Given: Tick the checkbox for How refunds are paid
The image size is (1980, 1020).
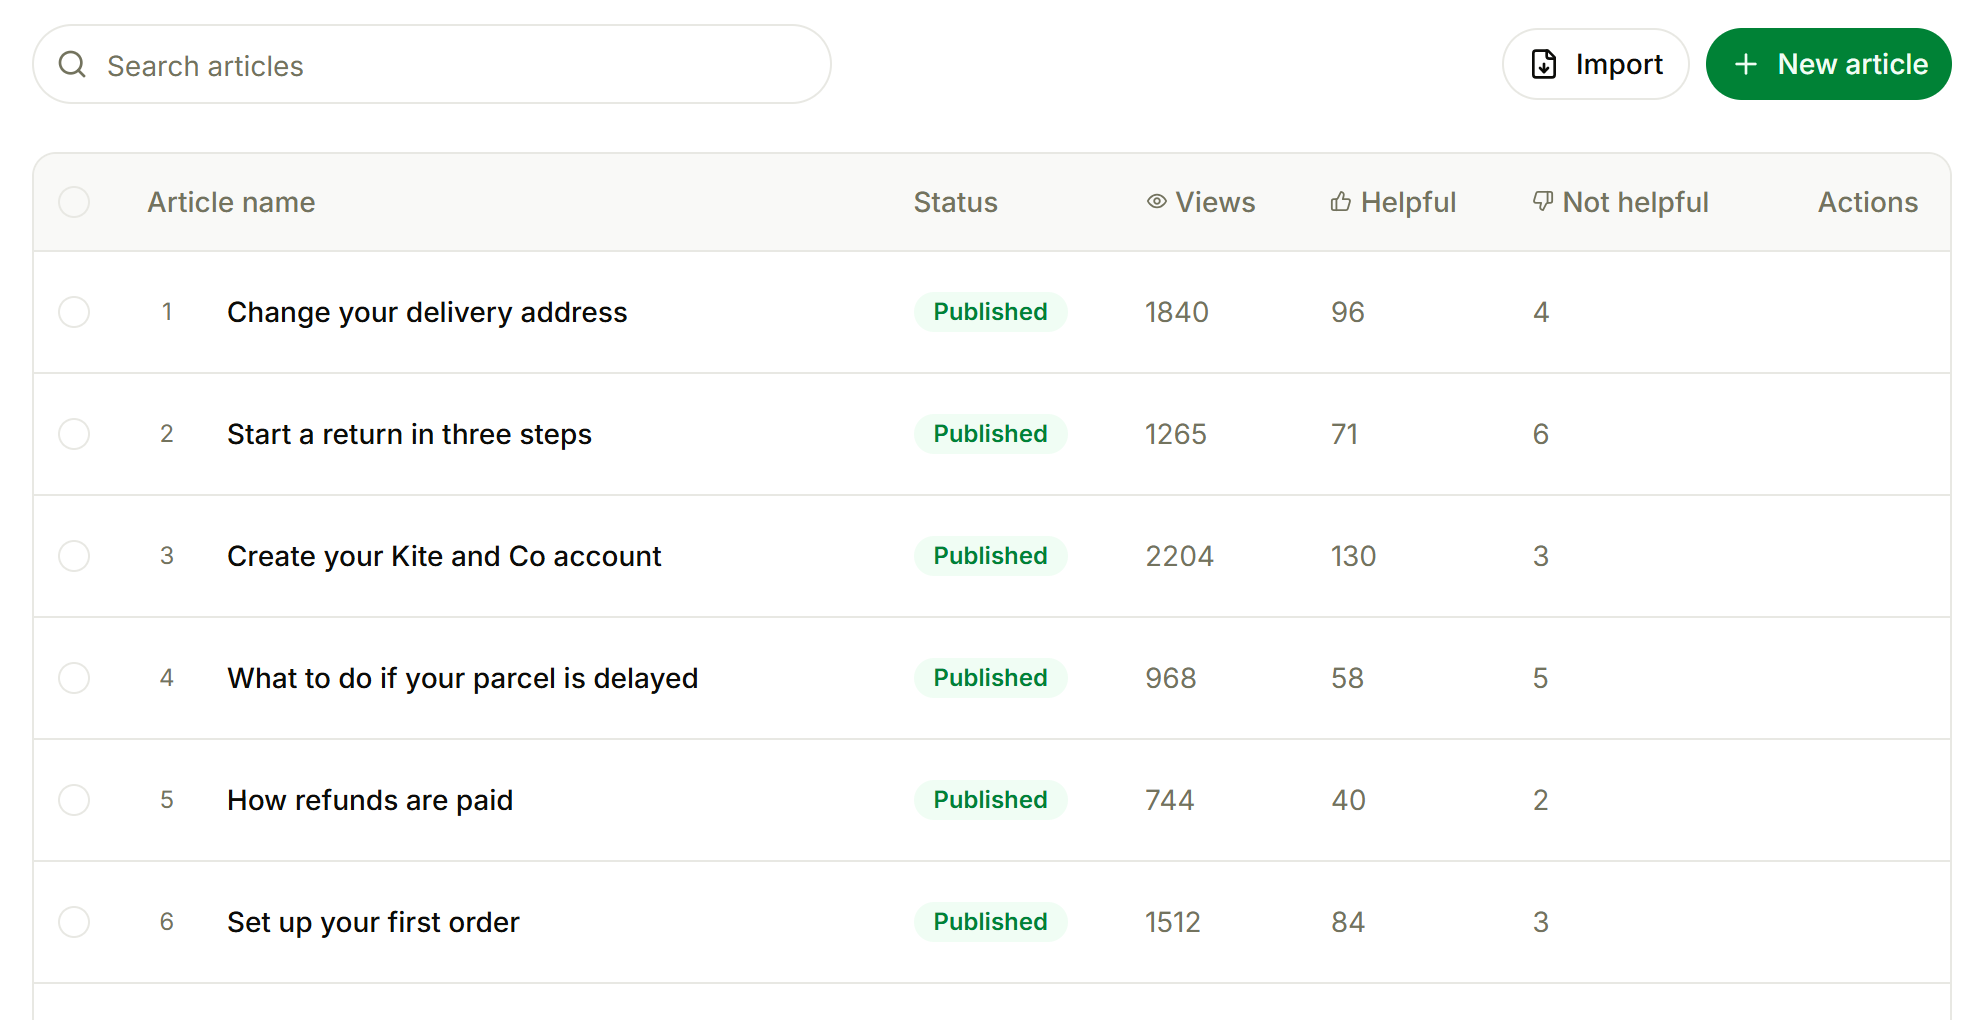Looking at the screenshot, I should click(x=74, y=800).
